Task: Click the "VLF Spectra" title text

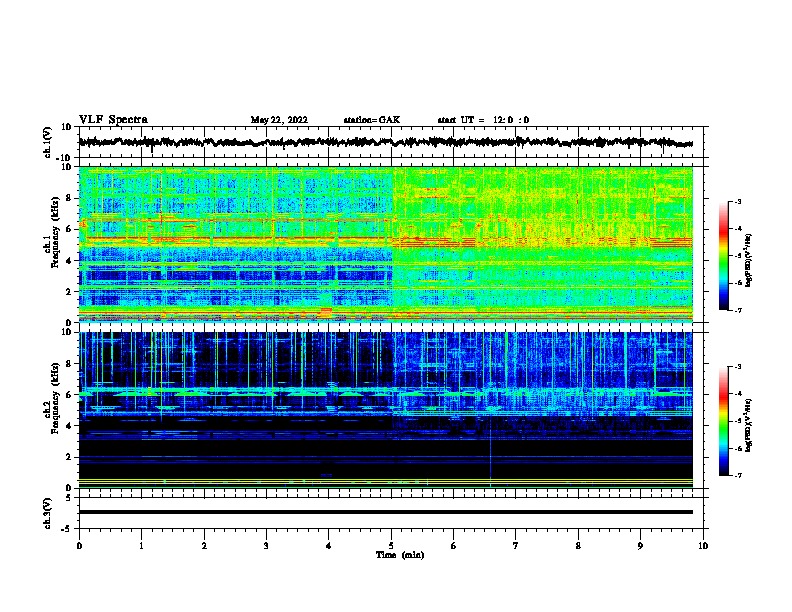Action: coord(113,120)
